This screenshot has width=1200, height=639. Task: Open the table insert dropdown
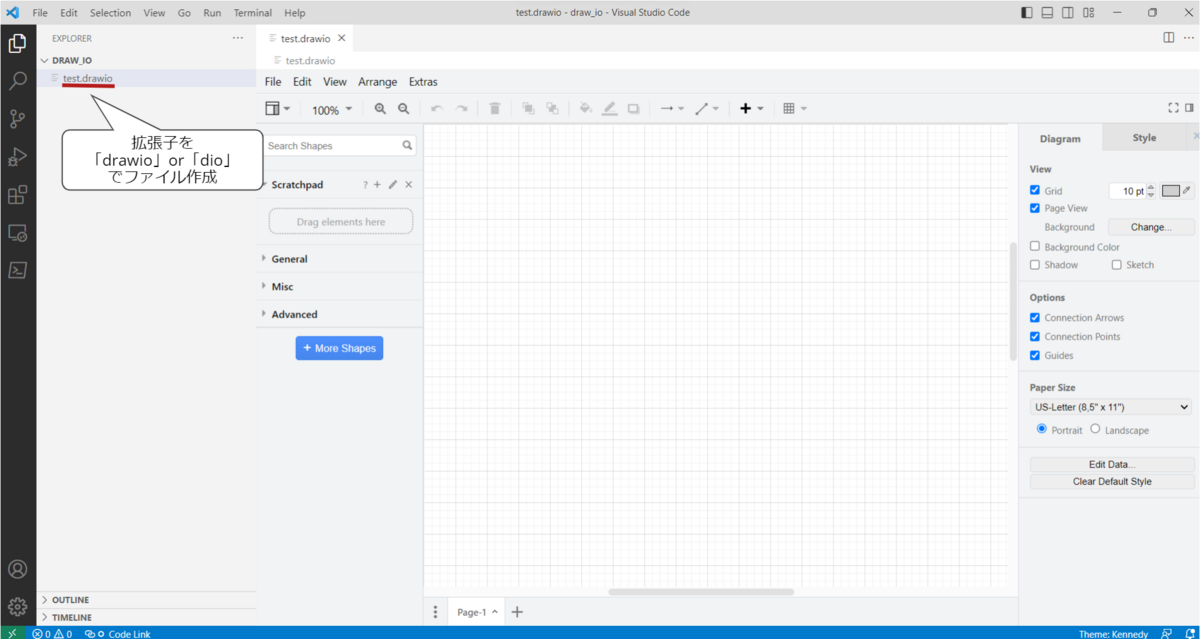click(795, 109)
